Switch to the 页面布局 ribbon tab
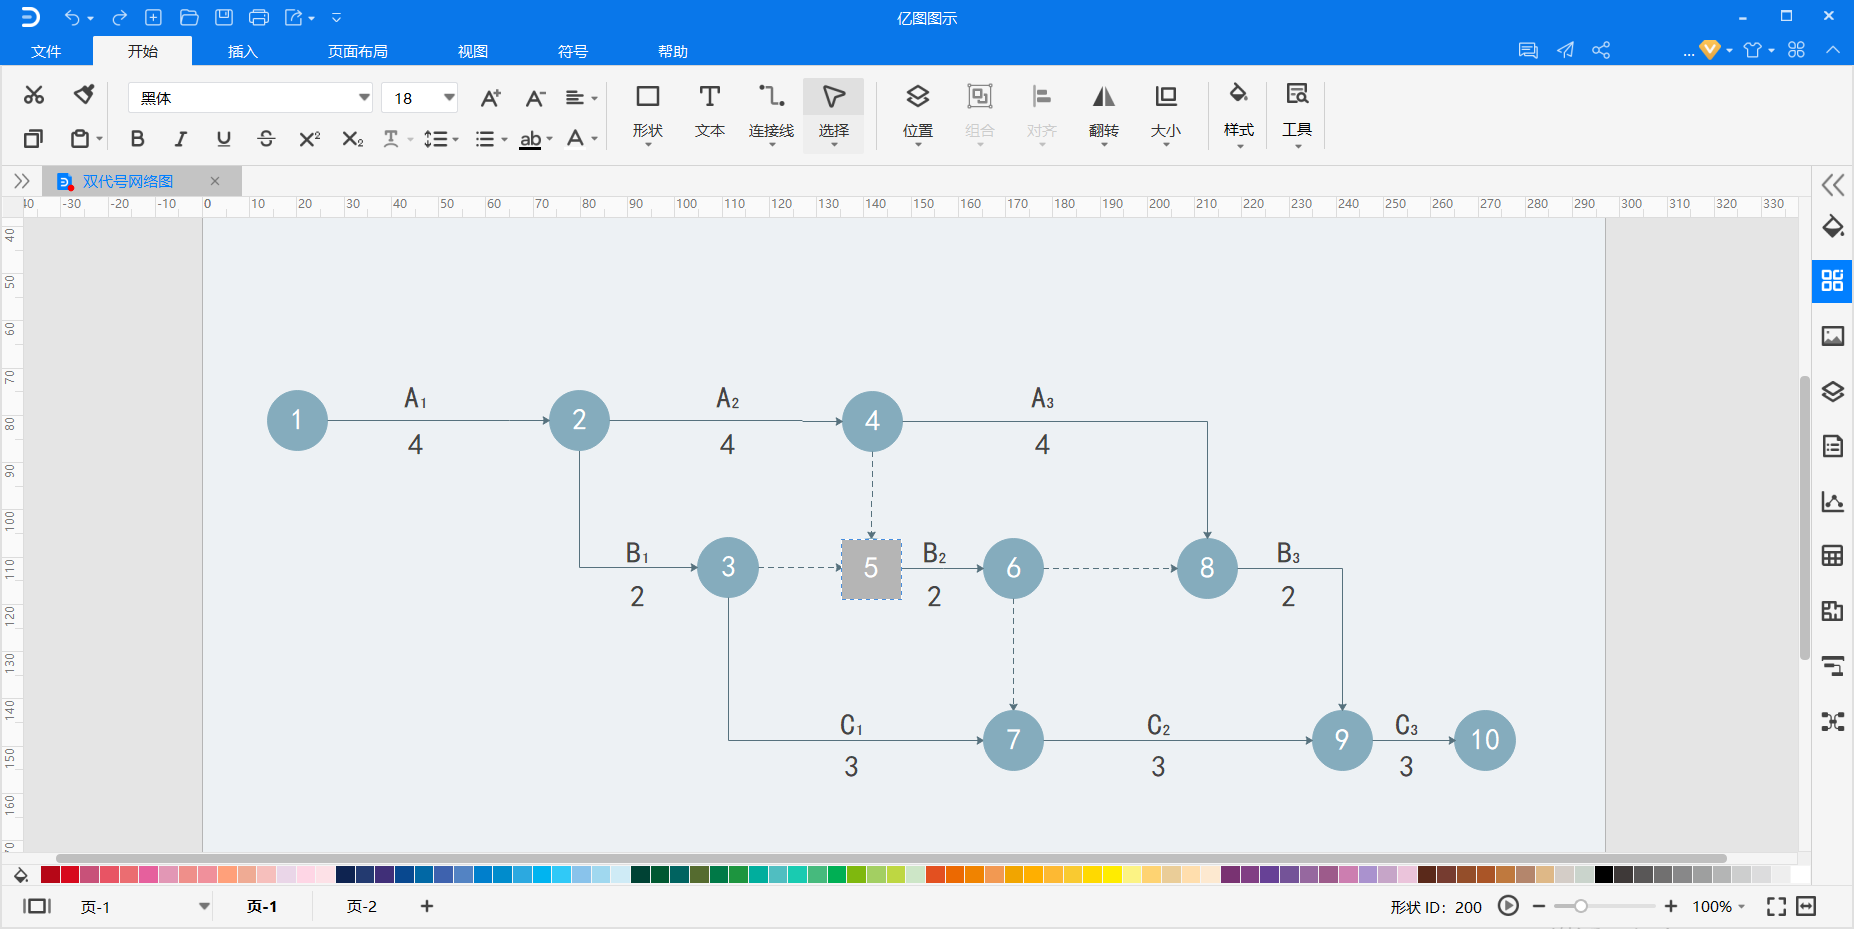The image size is (1854, 929). click(358, 51)
